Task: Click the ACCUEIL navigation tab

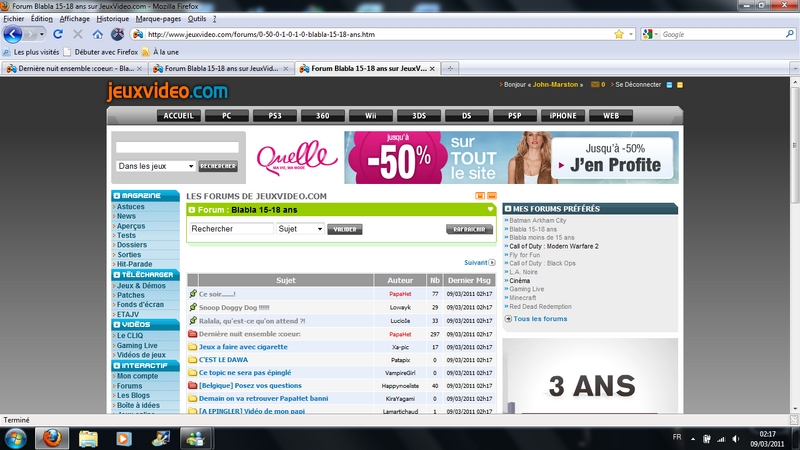Action: point(179,116)
